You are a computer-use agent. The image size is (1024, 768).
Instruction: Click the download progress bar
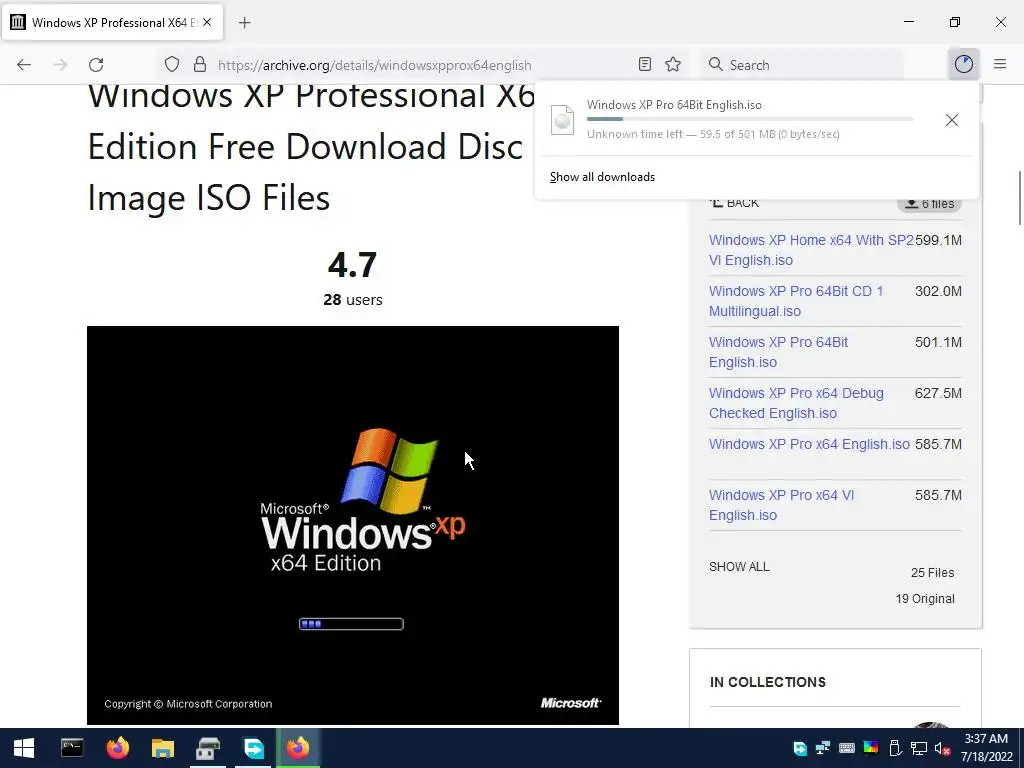pos(750,119)
